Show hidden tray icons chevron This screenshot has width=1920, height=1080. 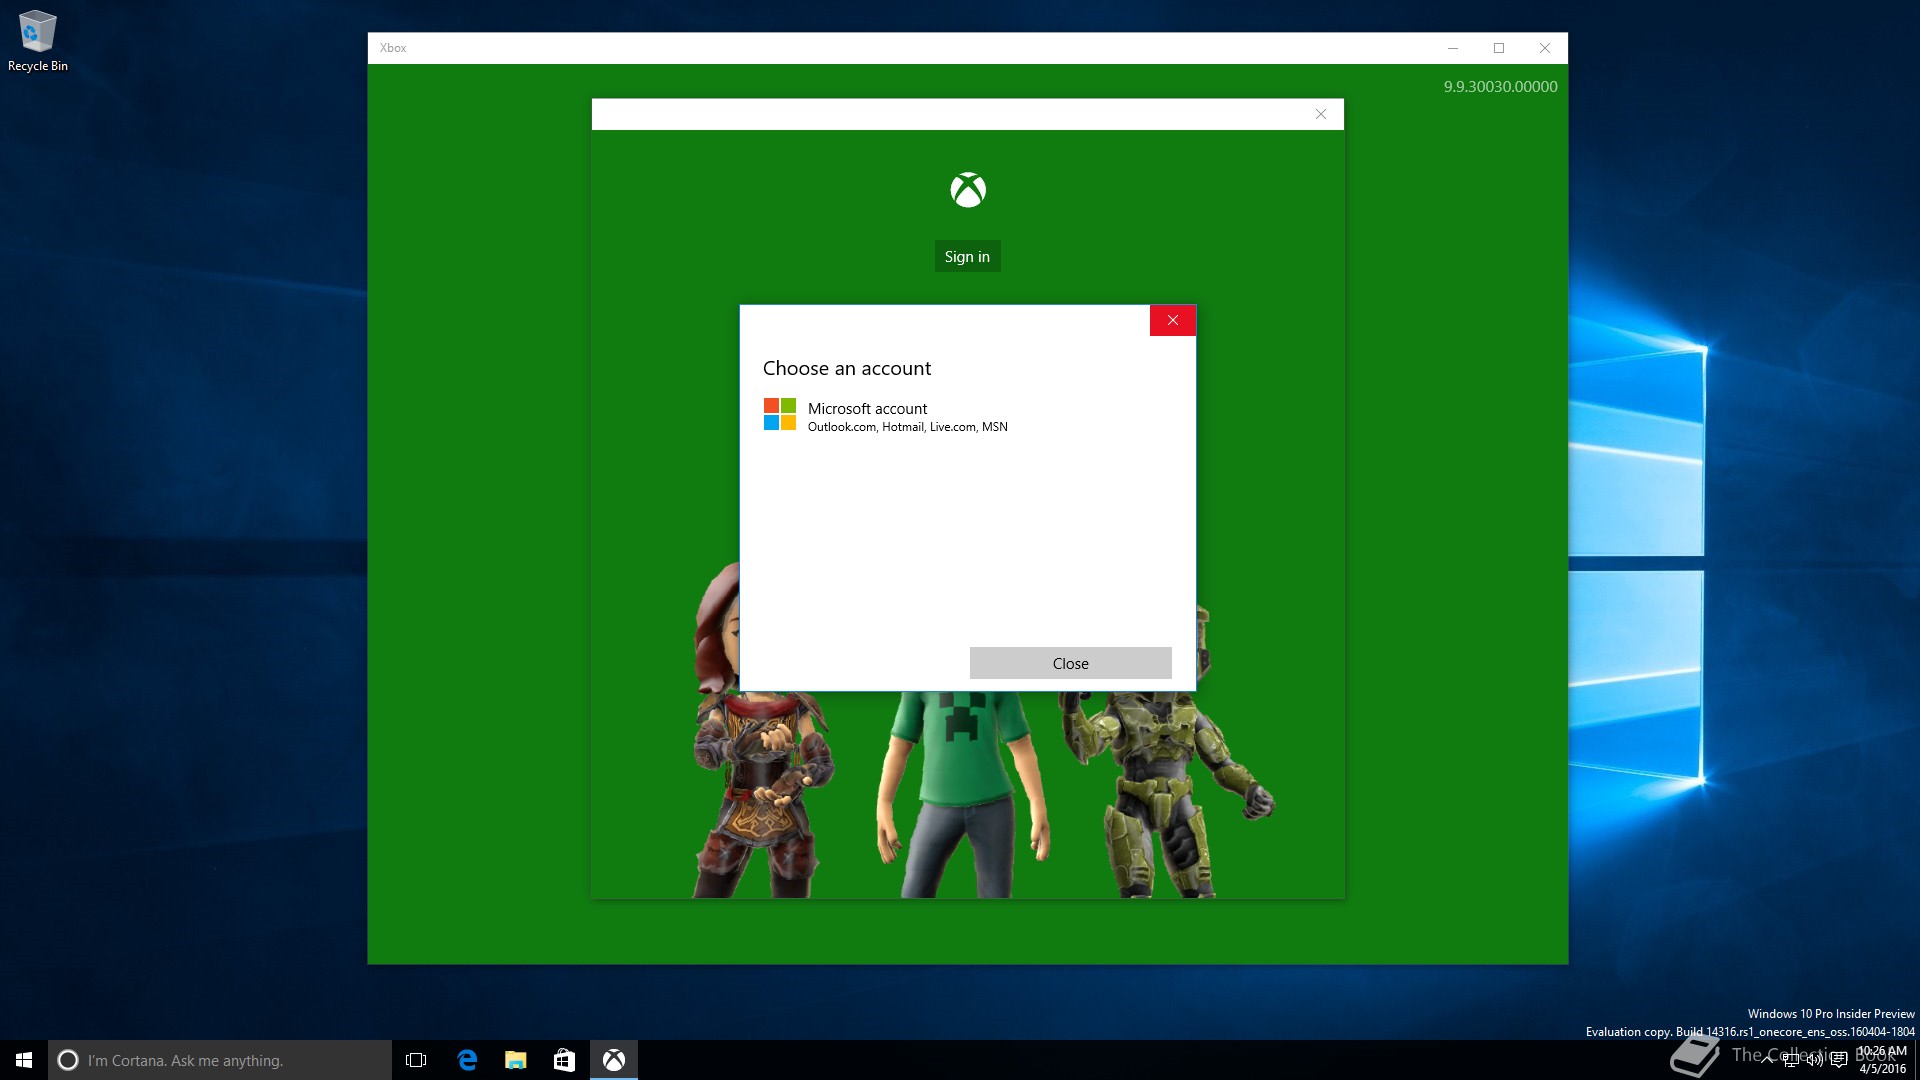click(1766, 1060)
